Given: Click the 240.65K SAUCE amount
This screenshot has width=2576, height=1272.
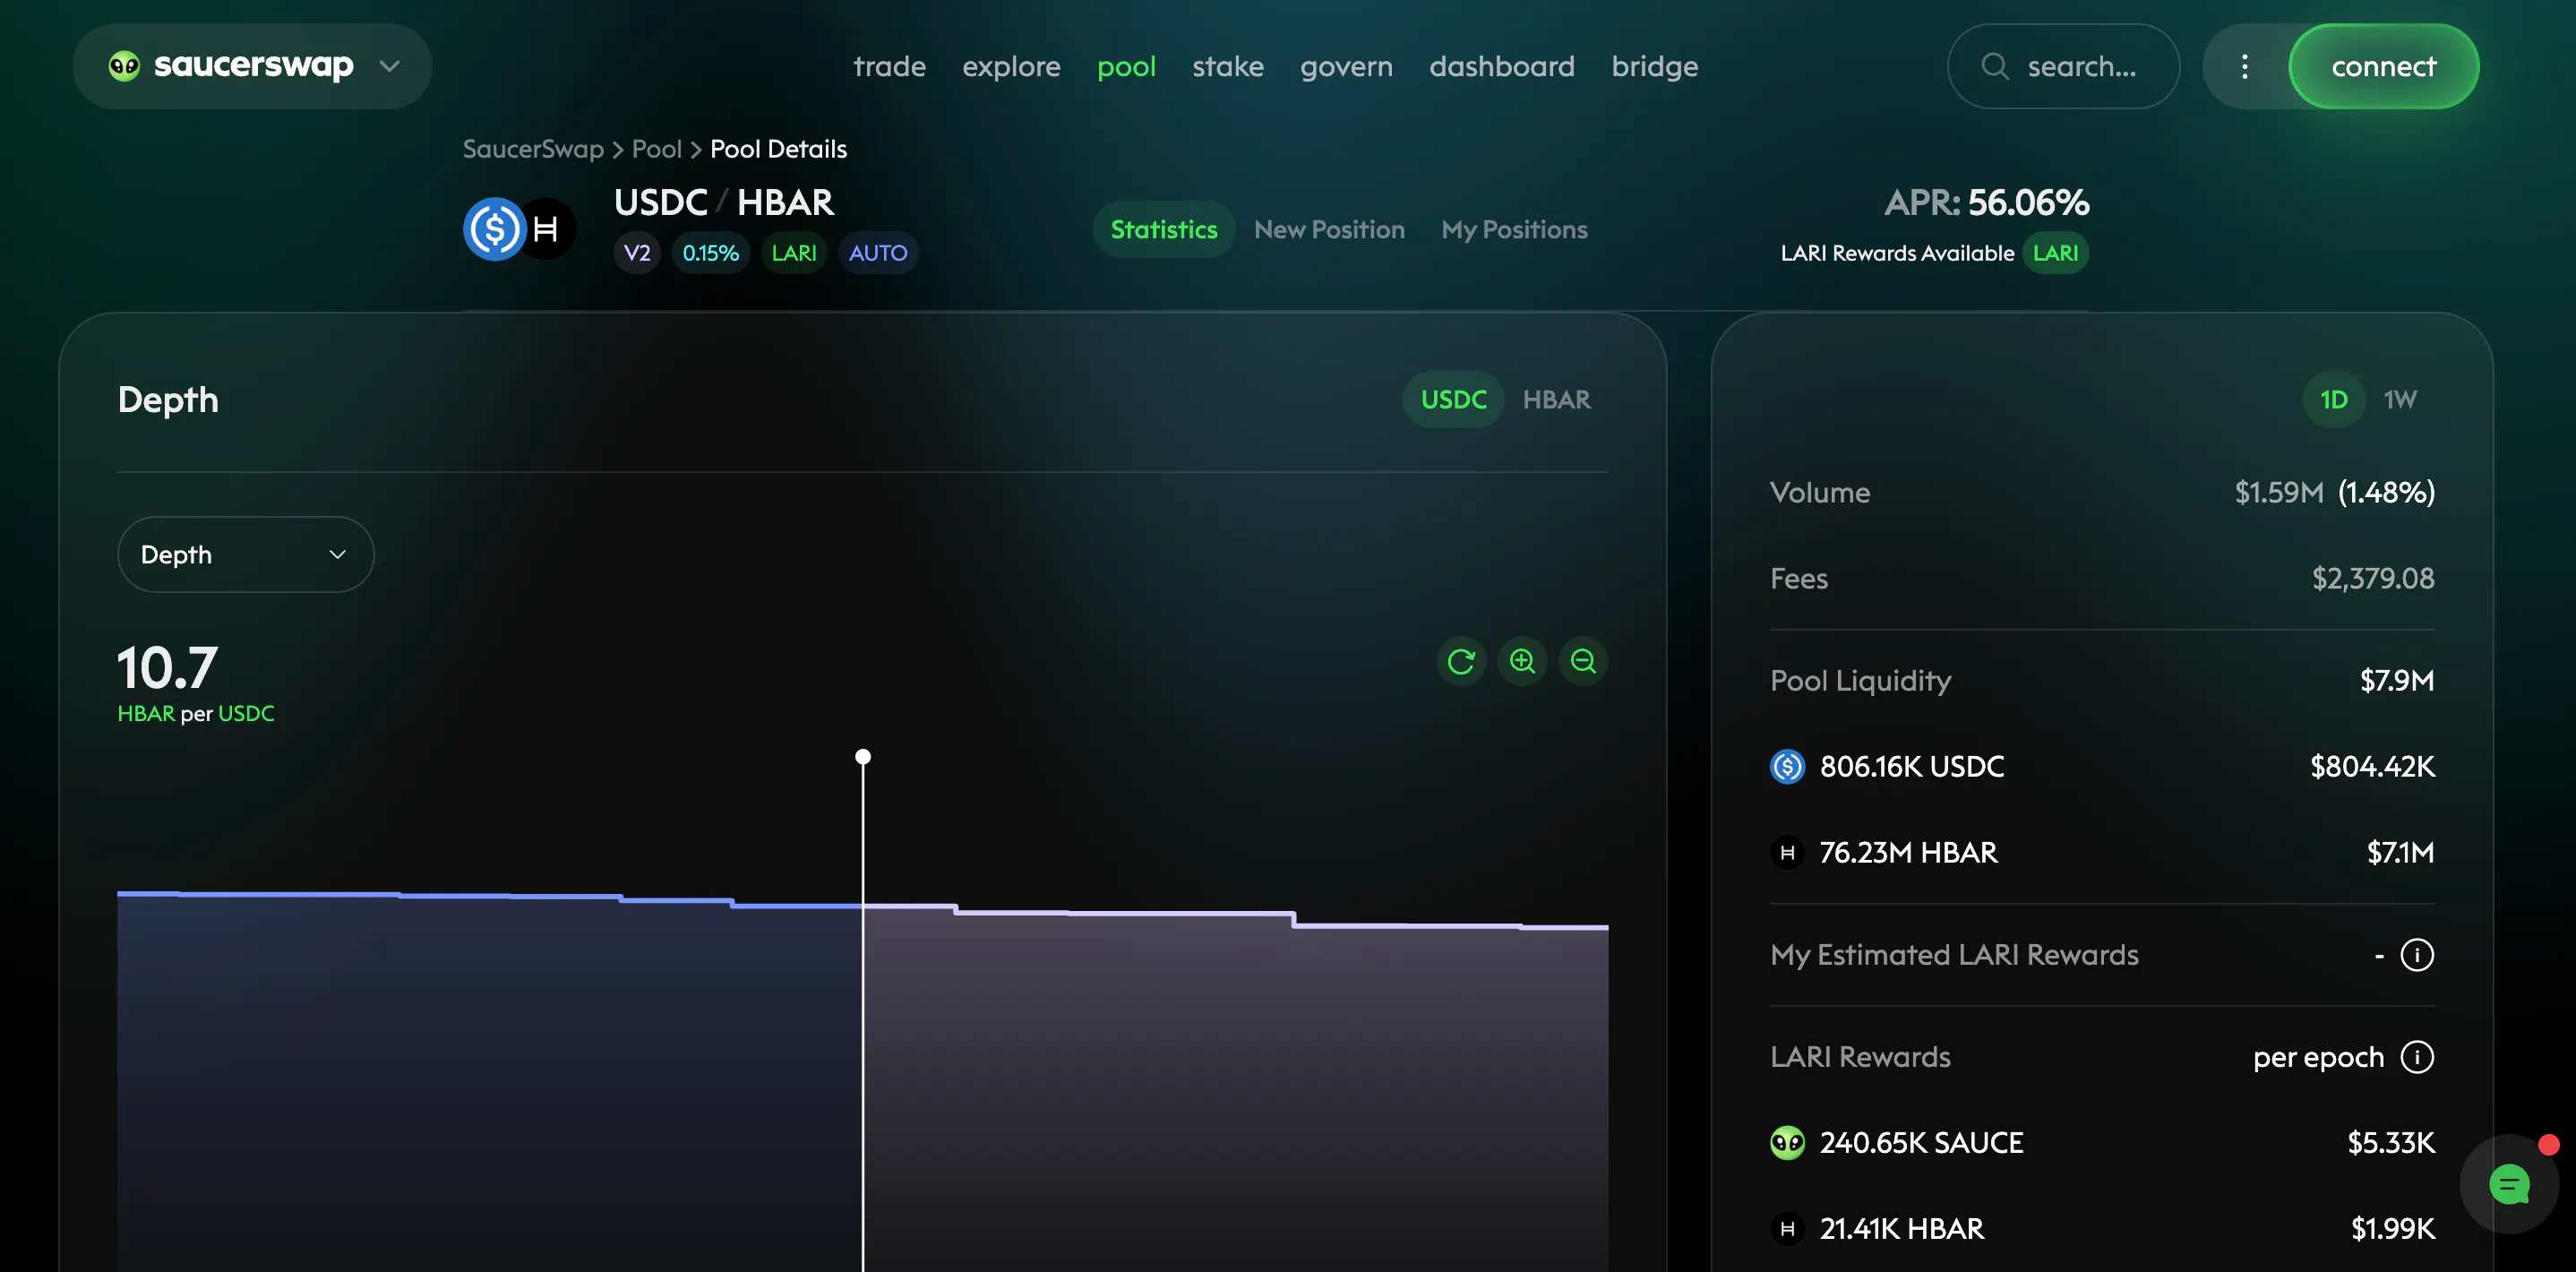Looking at the screenshot, I should pyautogui.click(x=1921, y=1143).
